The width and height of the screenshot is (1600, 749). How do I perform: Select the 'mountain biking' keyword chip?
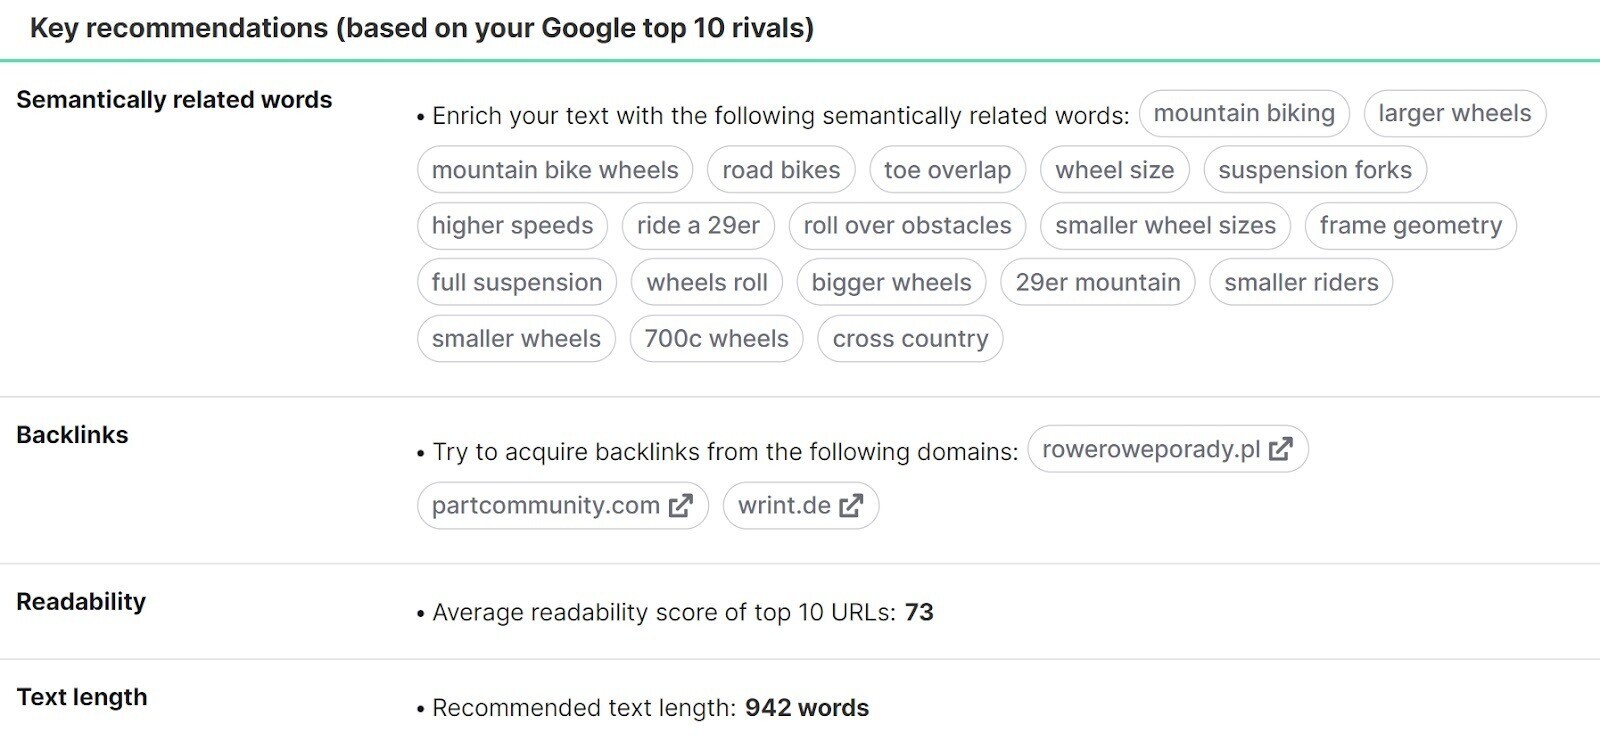pos(1244,113)
